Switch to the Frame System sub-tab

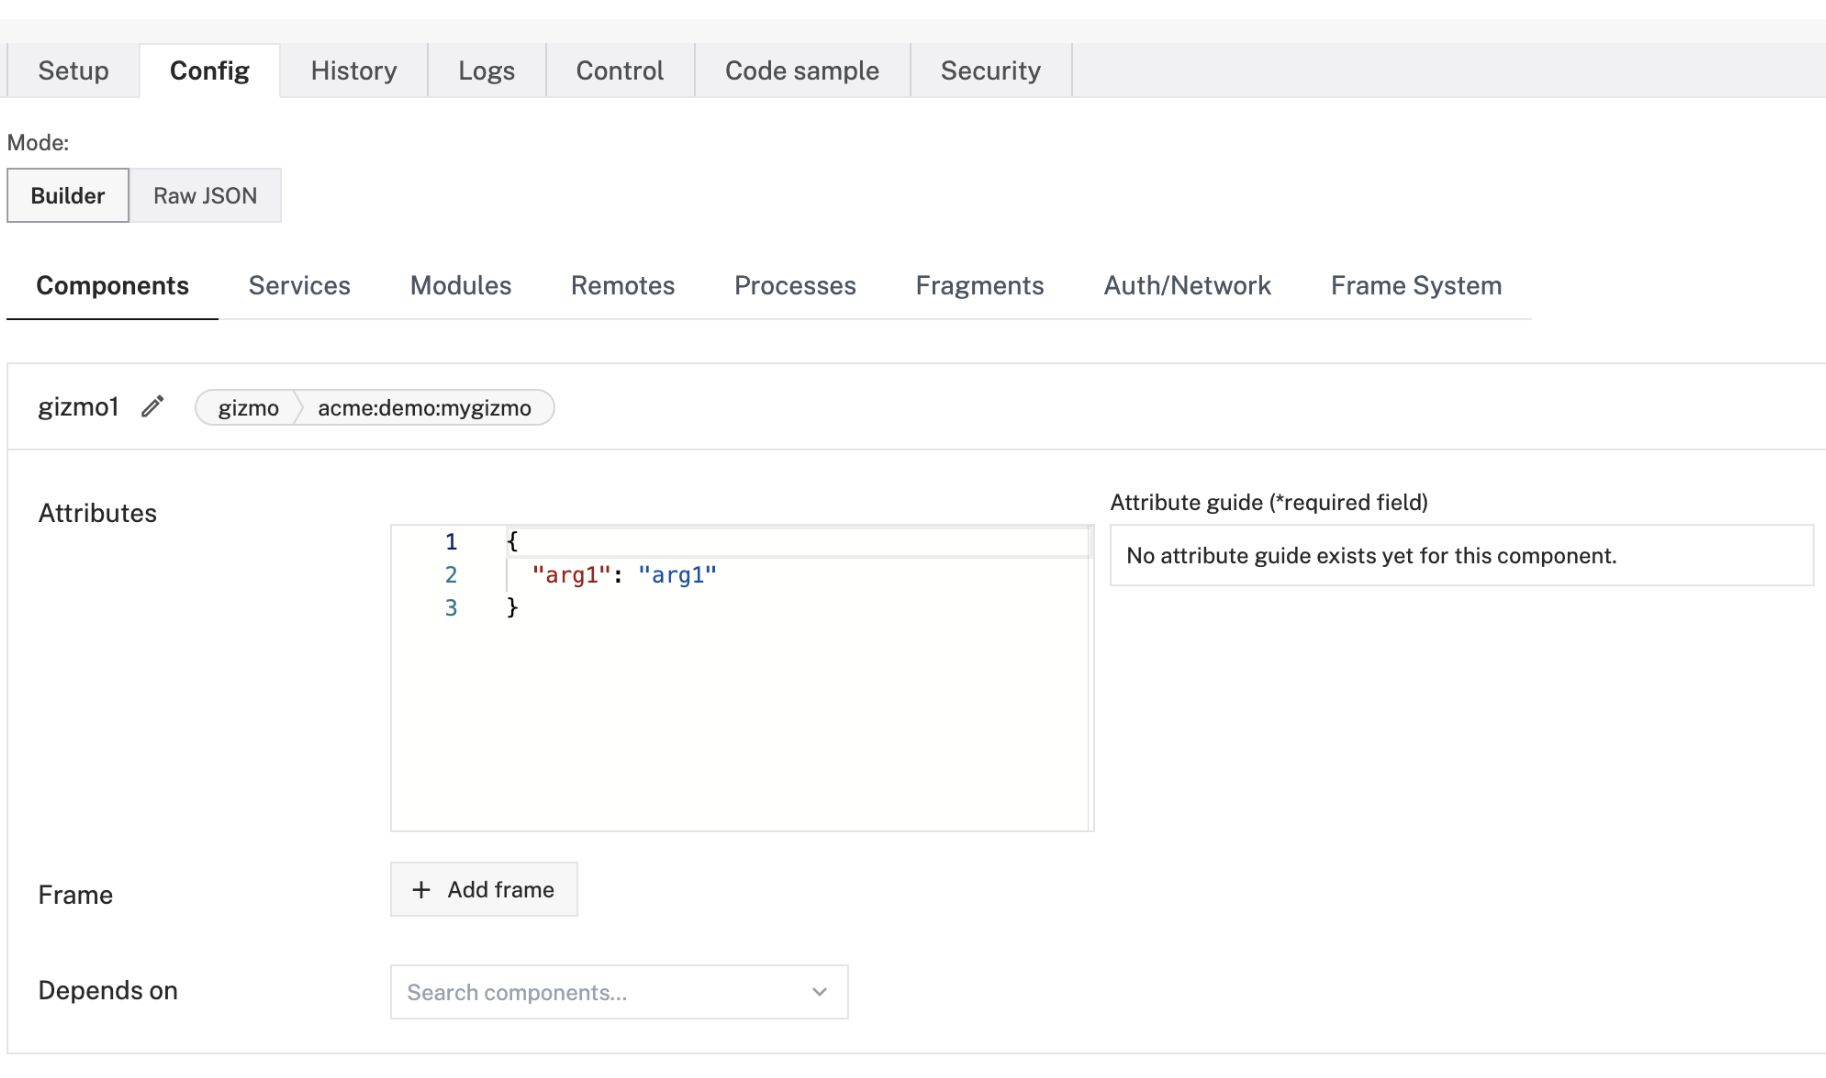(1416, 286)
